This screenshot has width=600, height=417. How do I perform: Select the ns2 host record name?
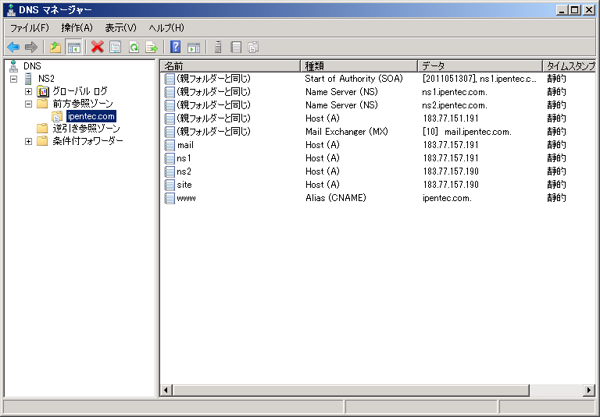point(184,171)
